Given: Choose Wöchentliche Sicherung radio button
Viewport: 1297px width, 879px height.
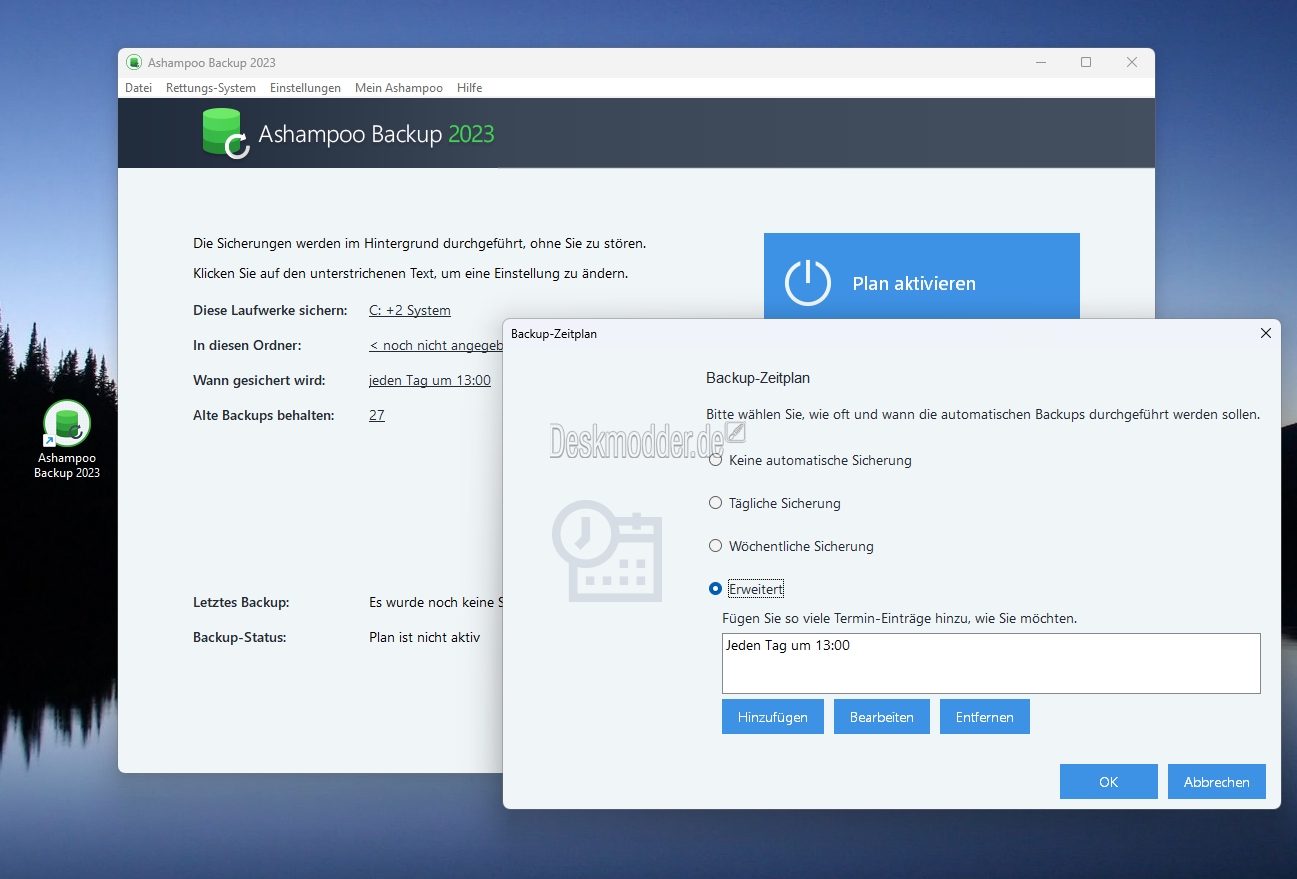Looking at the screenshot, I should pos(715,546).
